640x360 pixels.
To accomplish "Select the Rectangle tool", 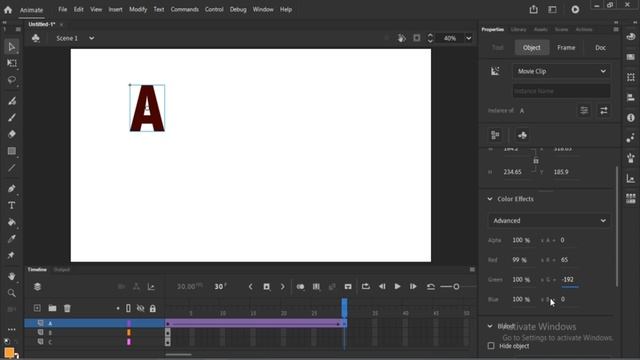I will coord(11,151).
